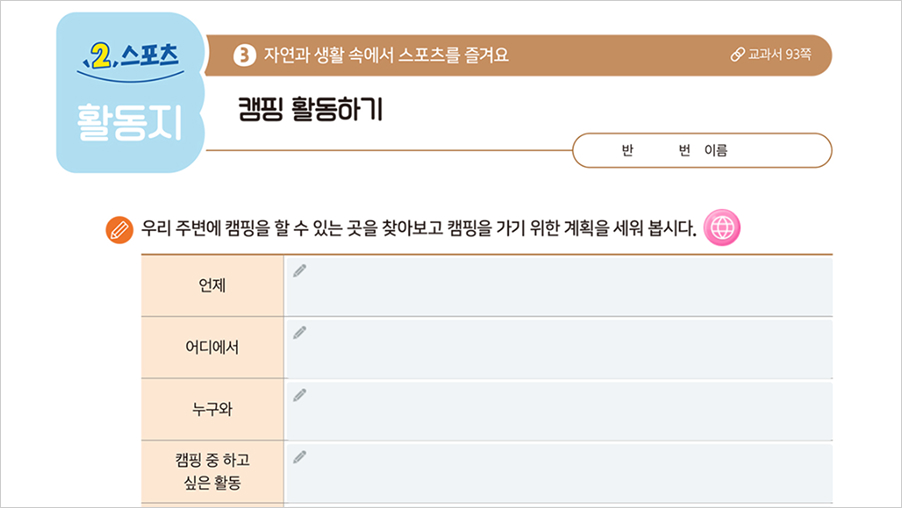Image resolution: width=902 pixels, height=508 pixels.
Task: Click the 캠핑 활동하기 title
Action: (x=310, y=109)
